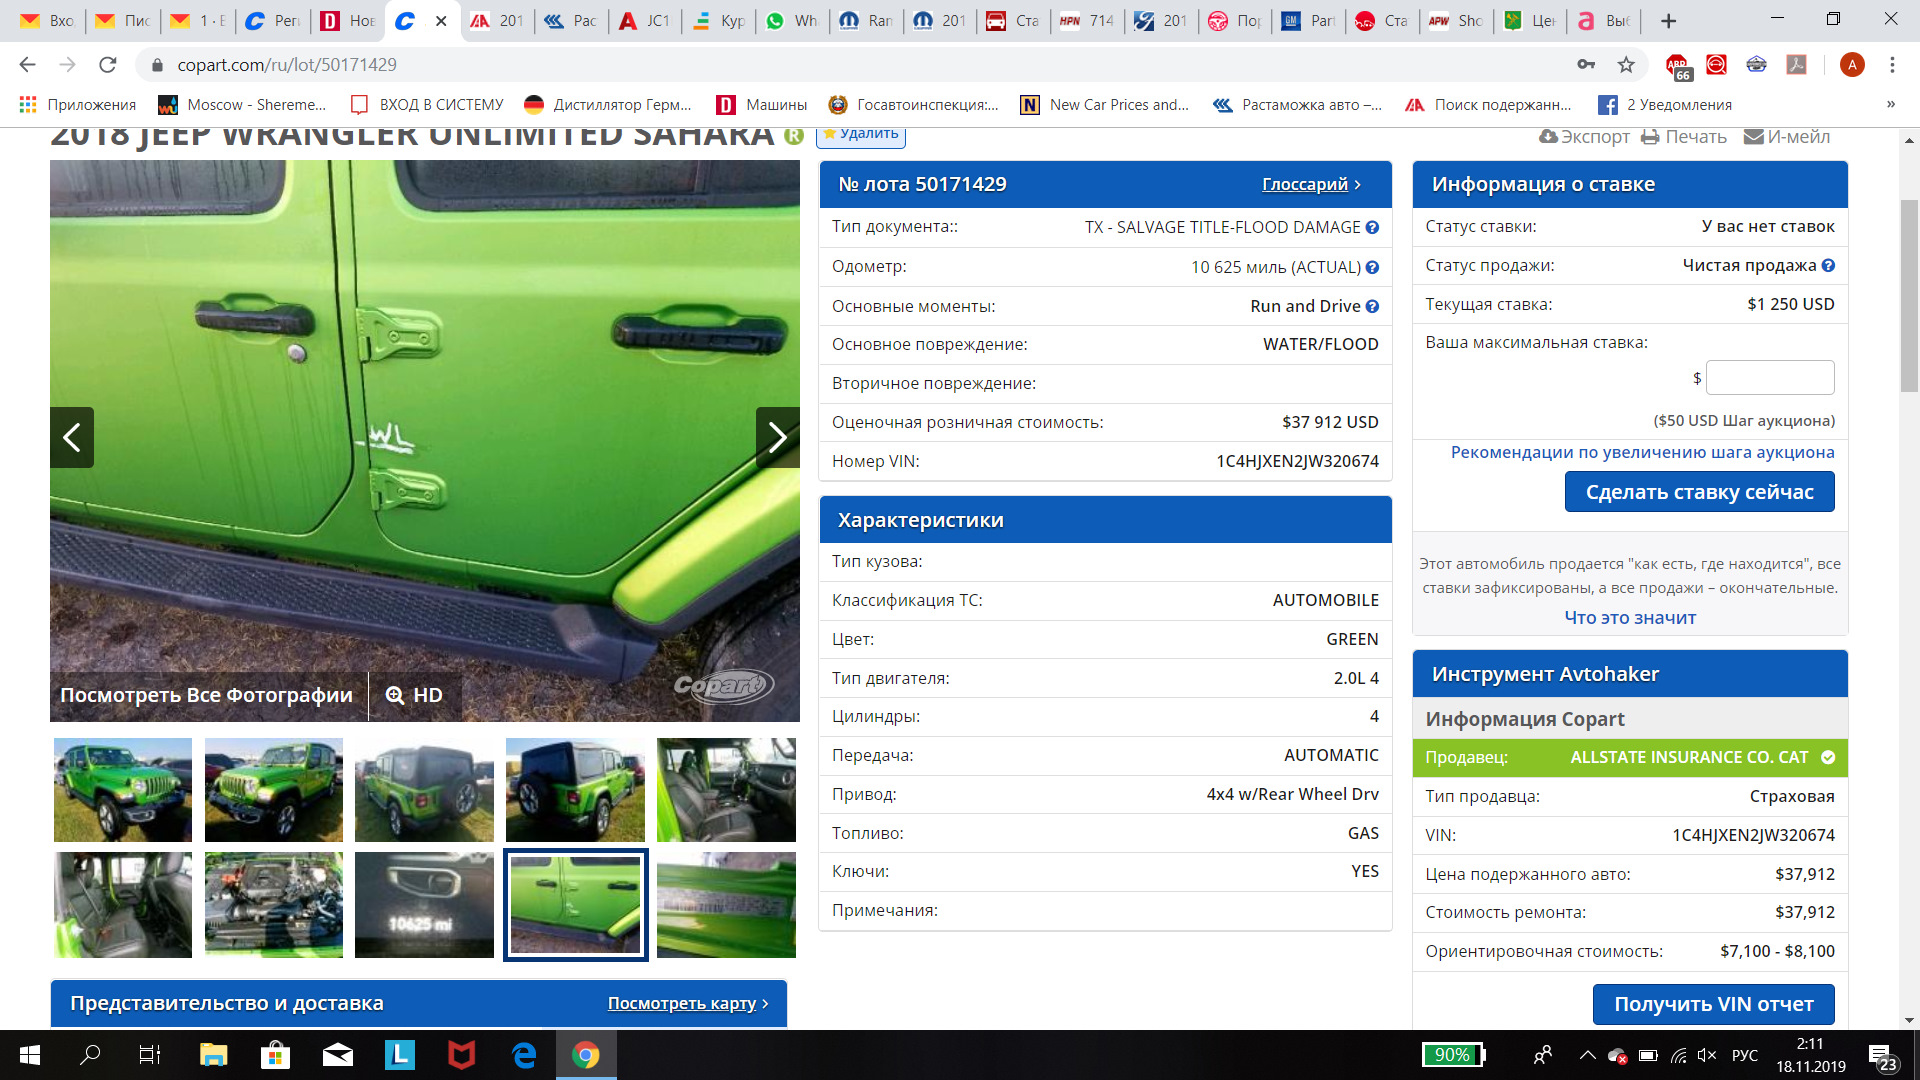Open the Chrome three-dot menu
Image resolution: width=1920 pixels, height=1080 pixels.
click(x=1892, y=65)
